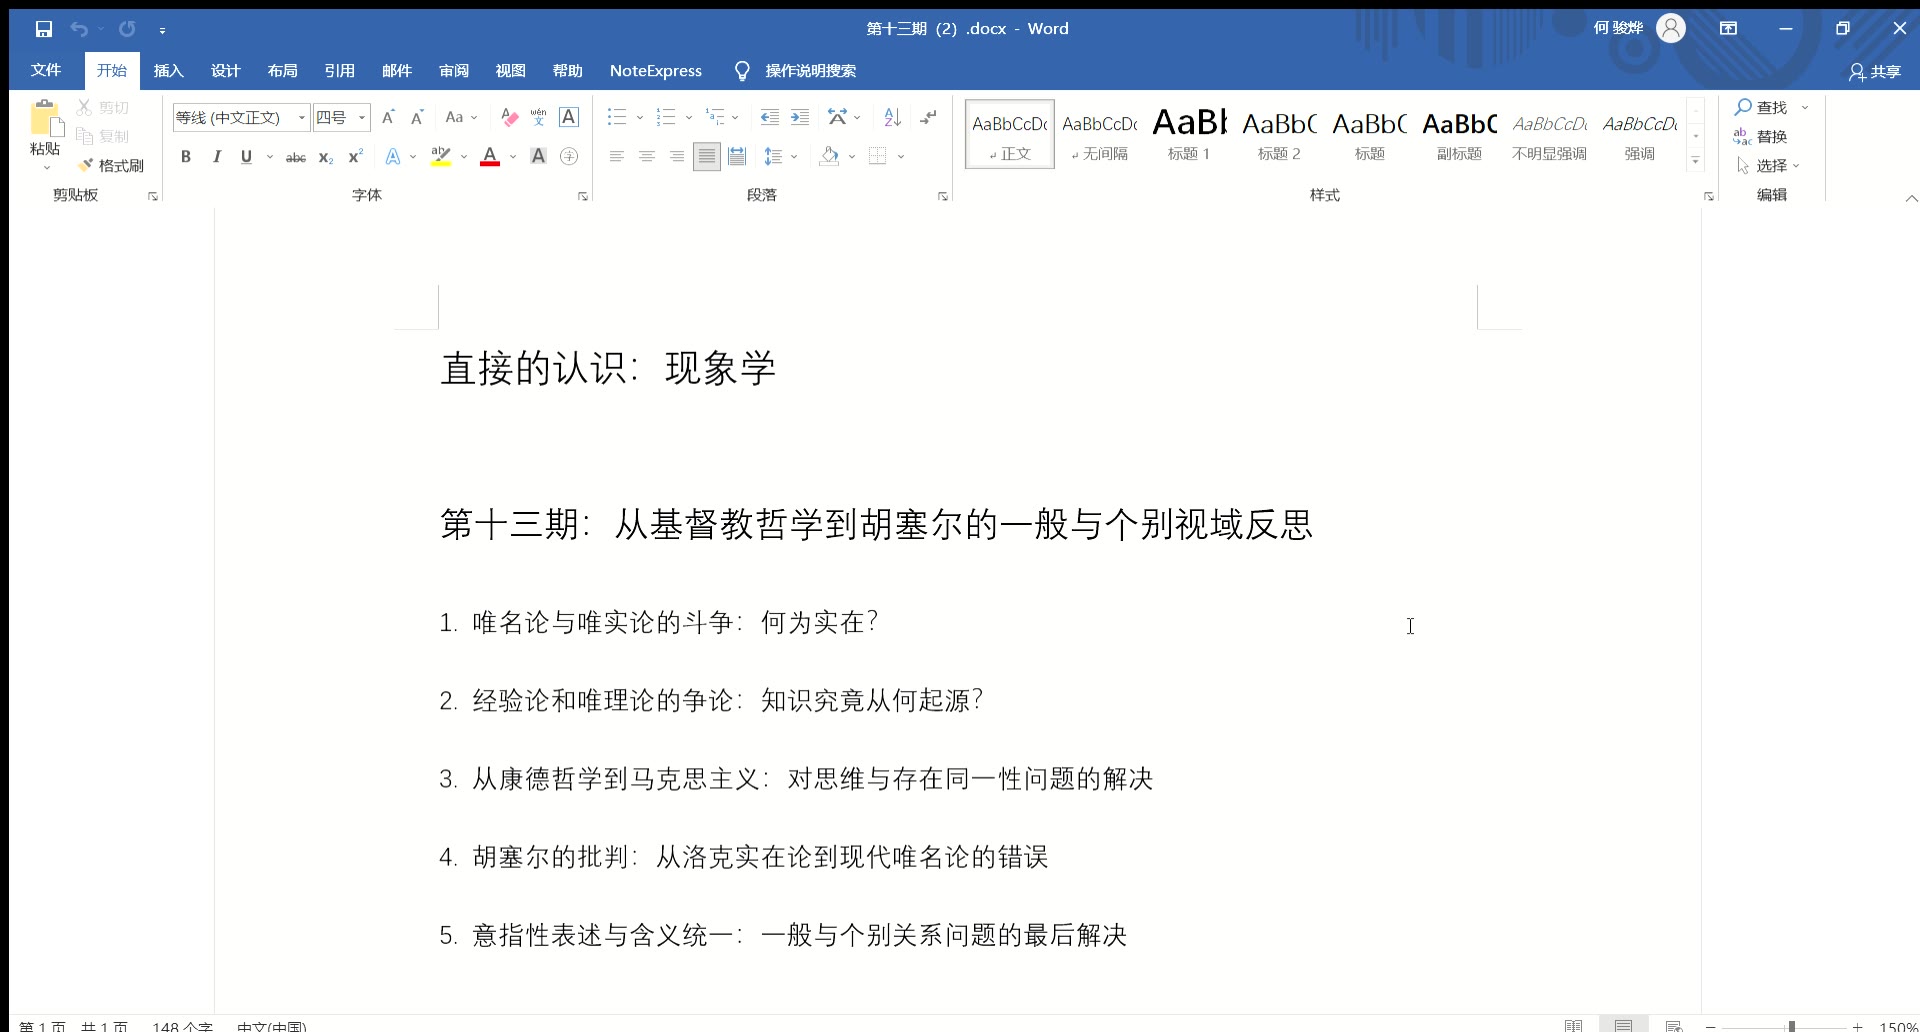Click the enclosed characters icon
The height and width of the screenshot is (1032, 1920).
[x=569, y=156]
